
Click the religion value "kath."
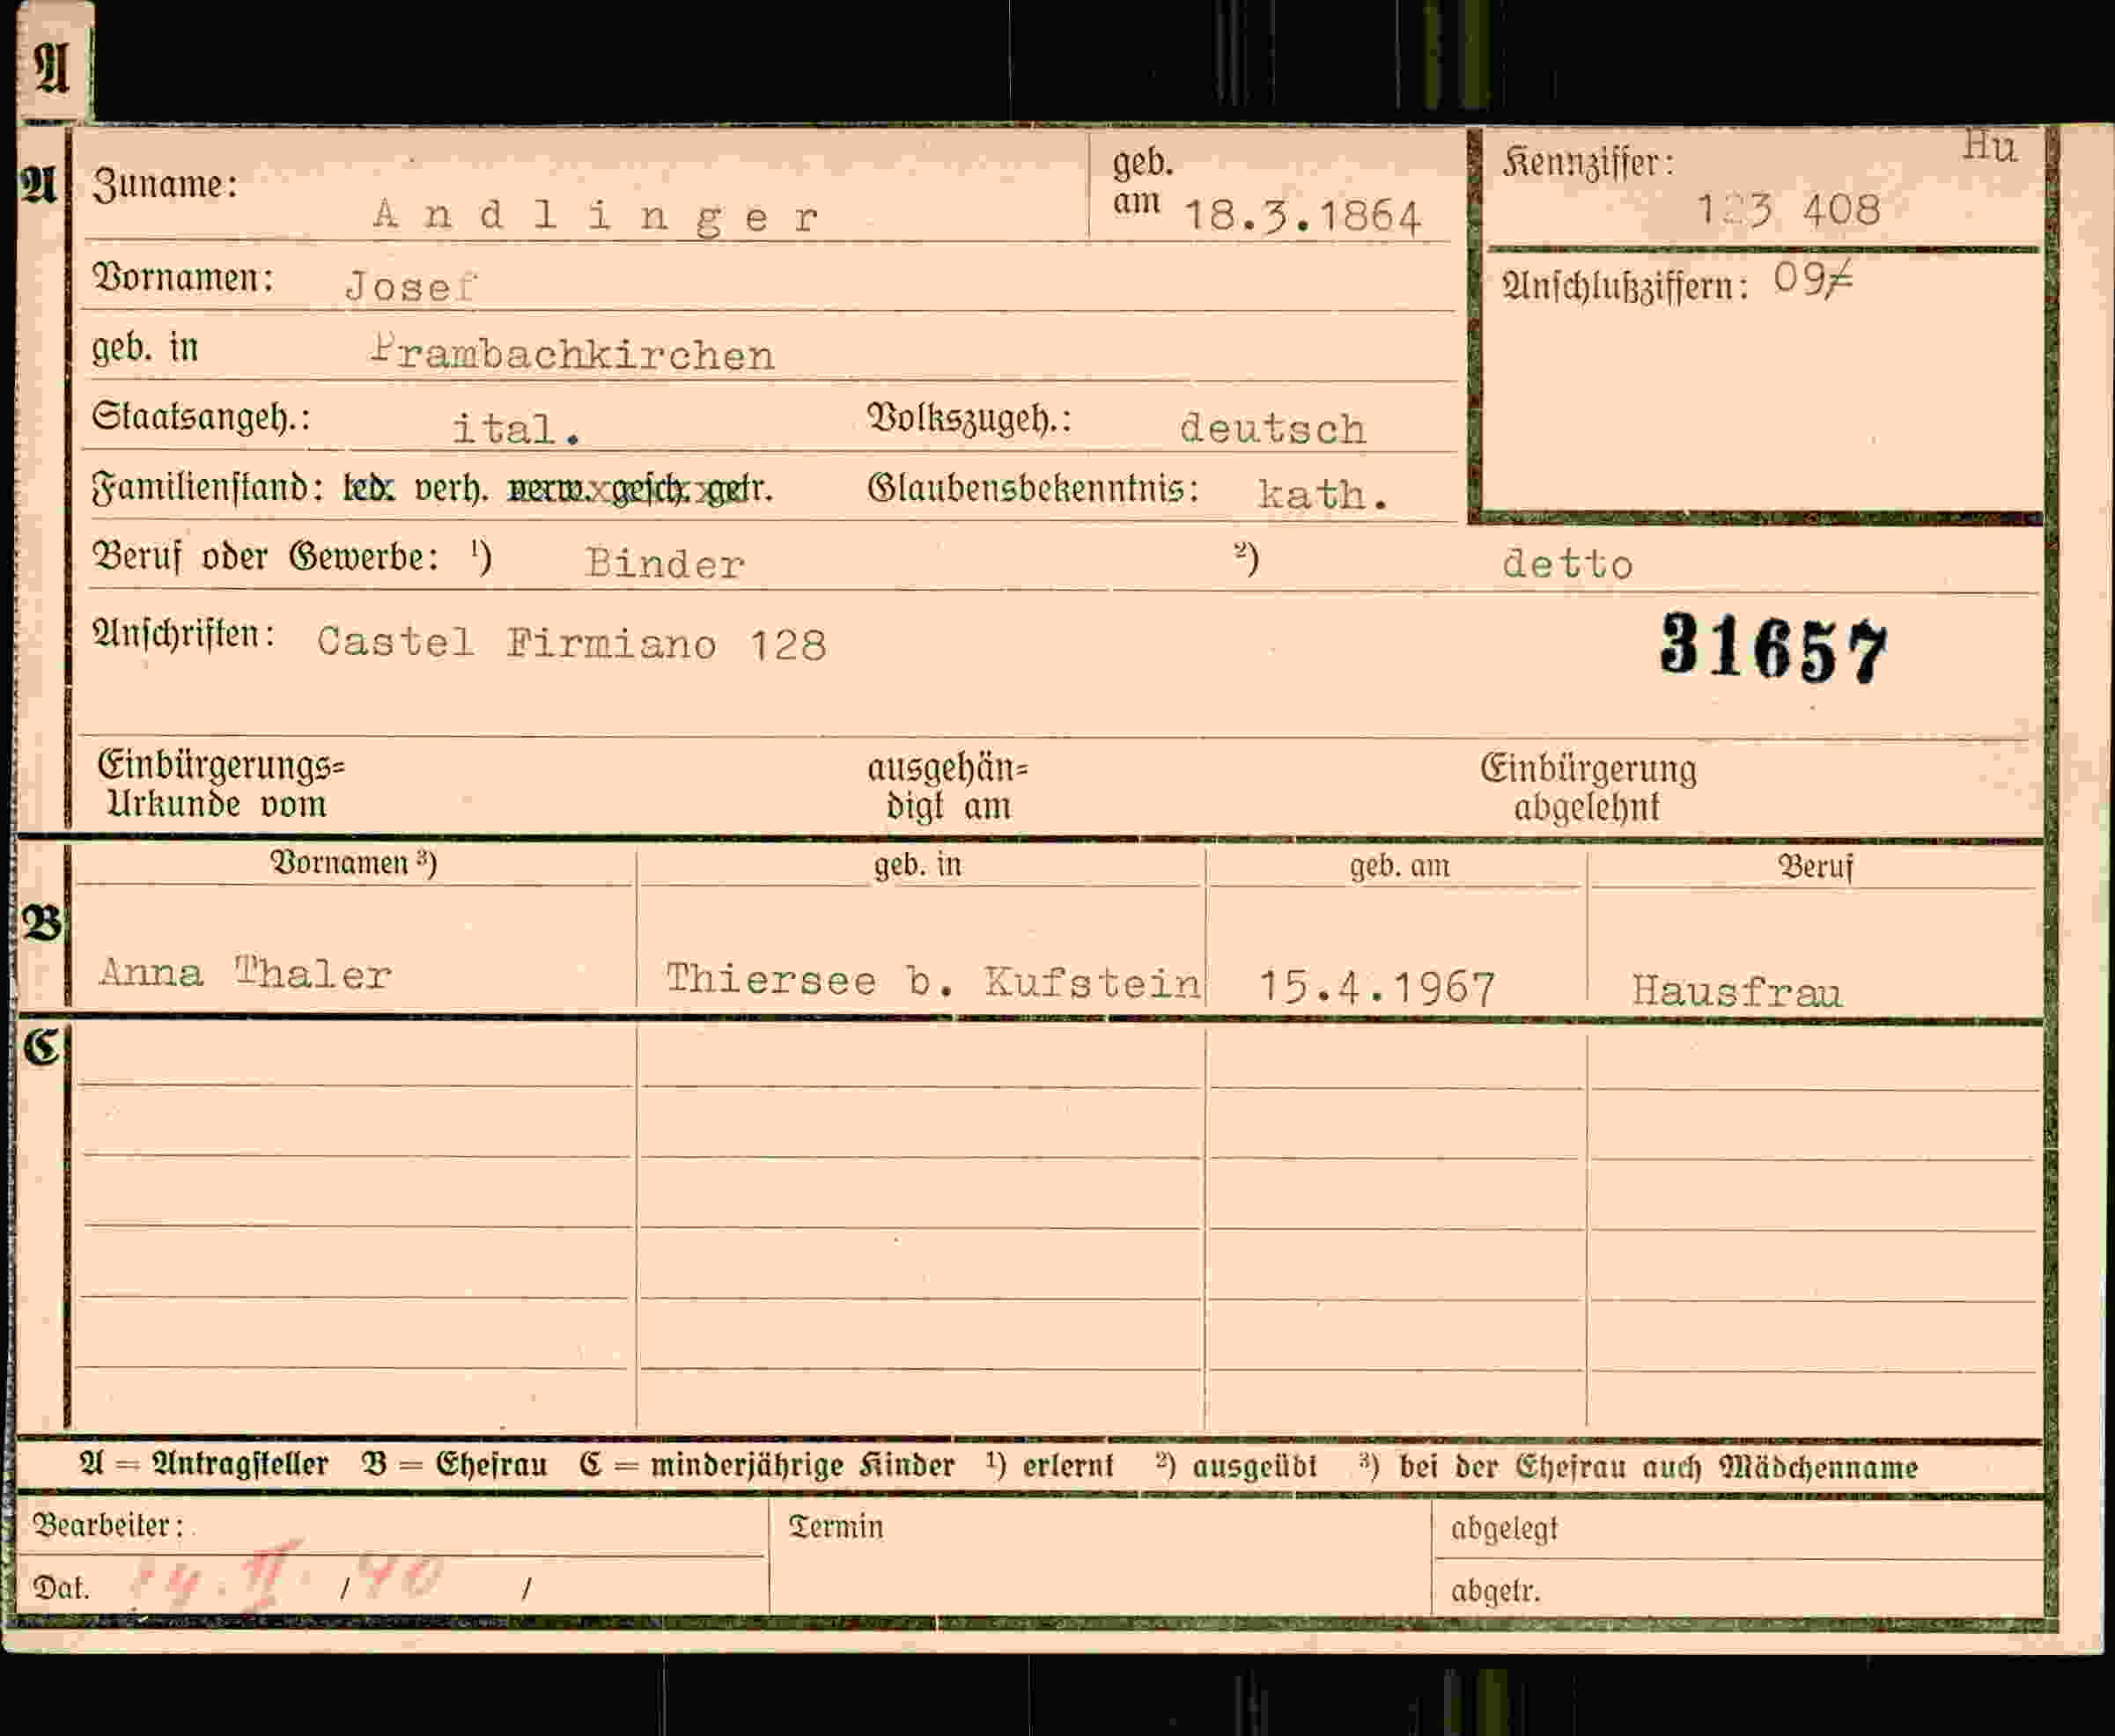point(1323,495)
